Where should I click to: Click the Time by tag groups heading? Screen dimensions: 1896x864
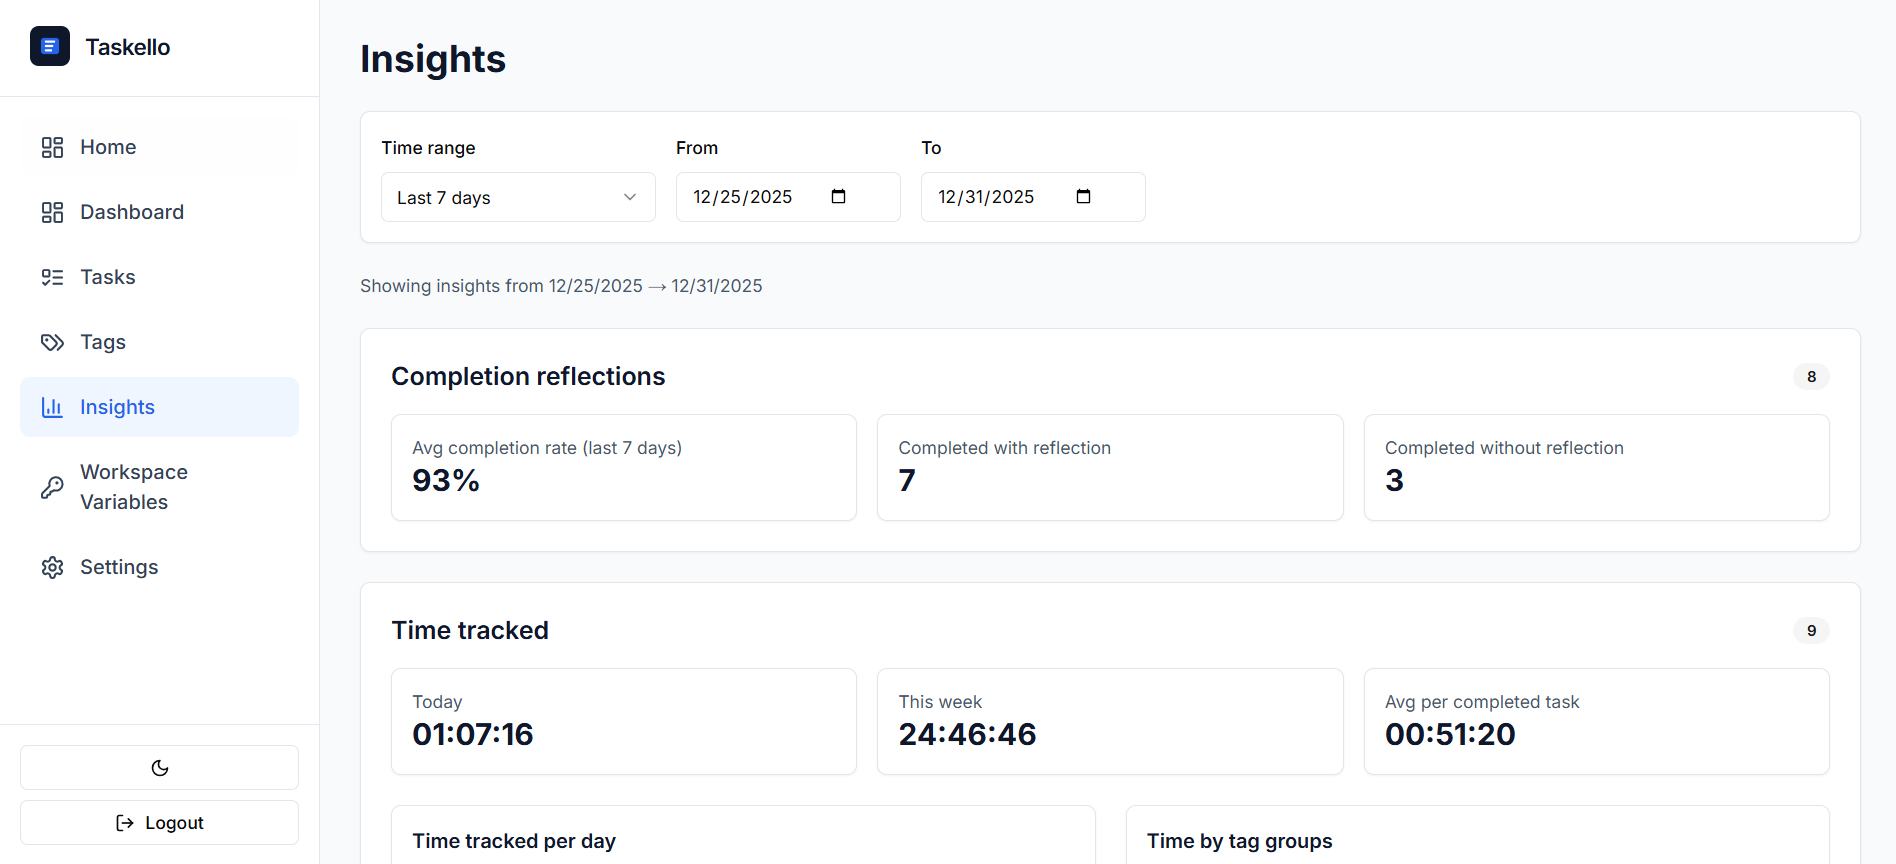(x=1239, y=841)
